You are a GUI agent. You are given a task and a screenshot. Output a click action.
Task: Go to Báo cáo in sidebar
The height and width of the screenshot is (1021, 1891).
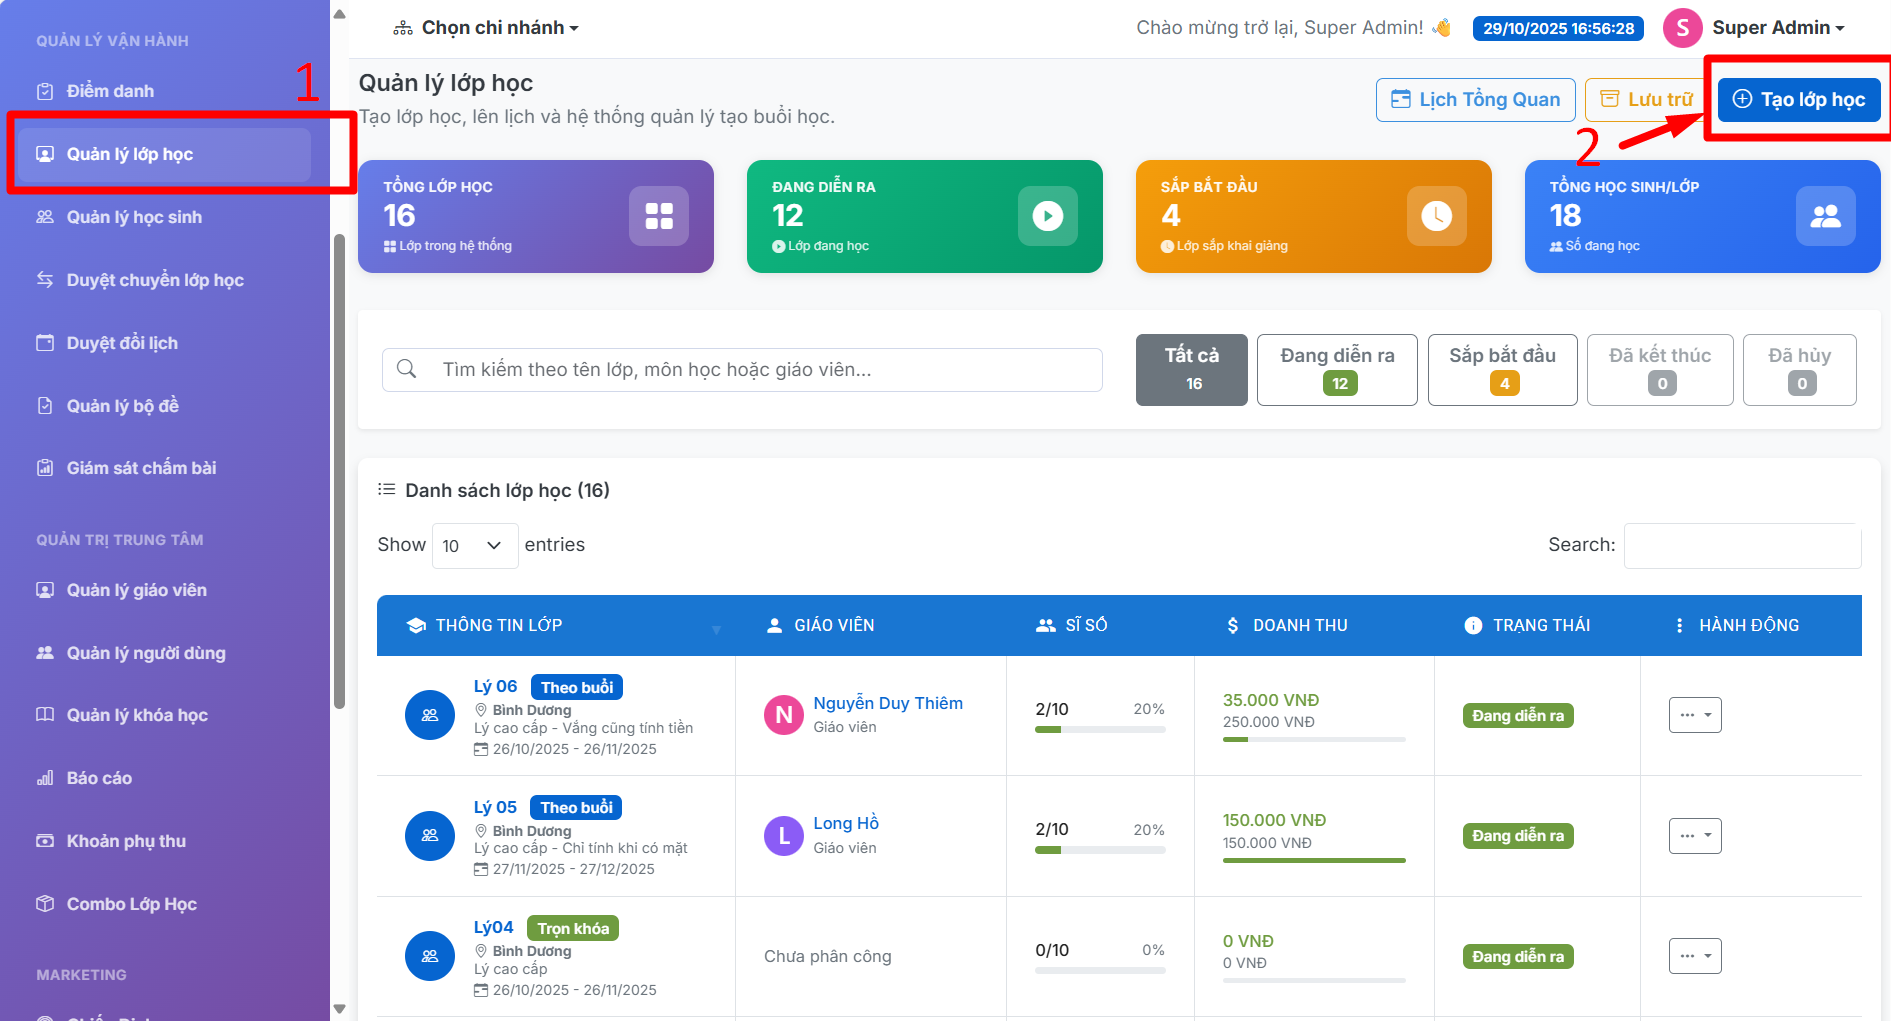(99, 778)
